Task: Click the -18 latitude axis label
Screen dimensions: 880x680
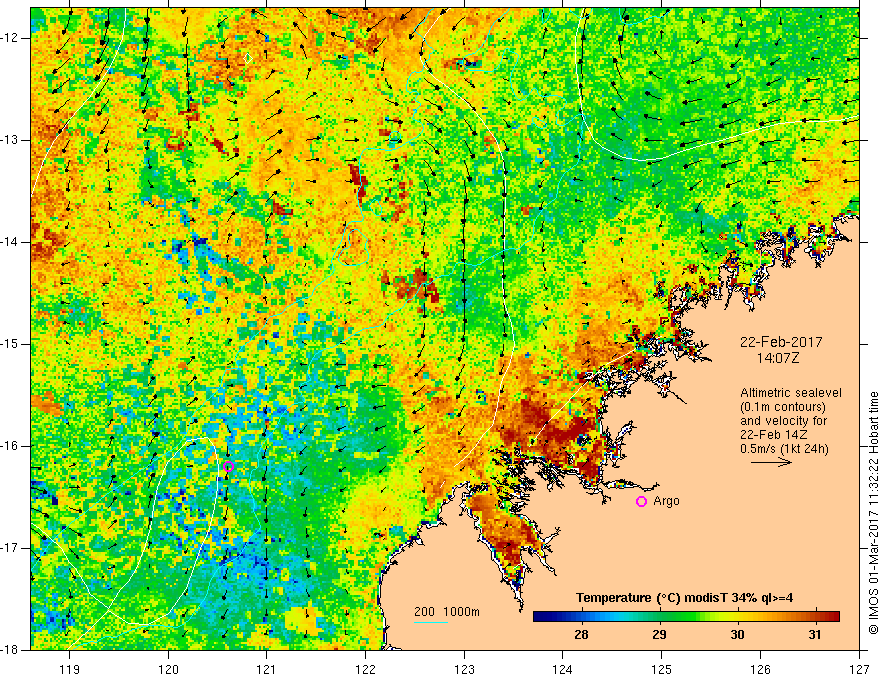Action: [11, 650]
